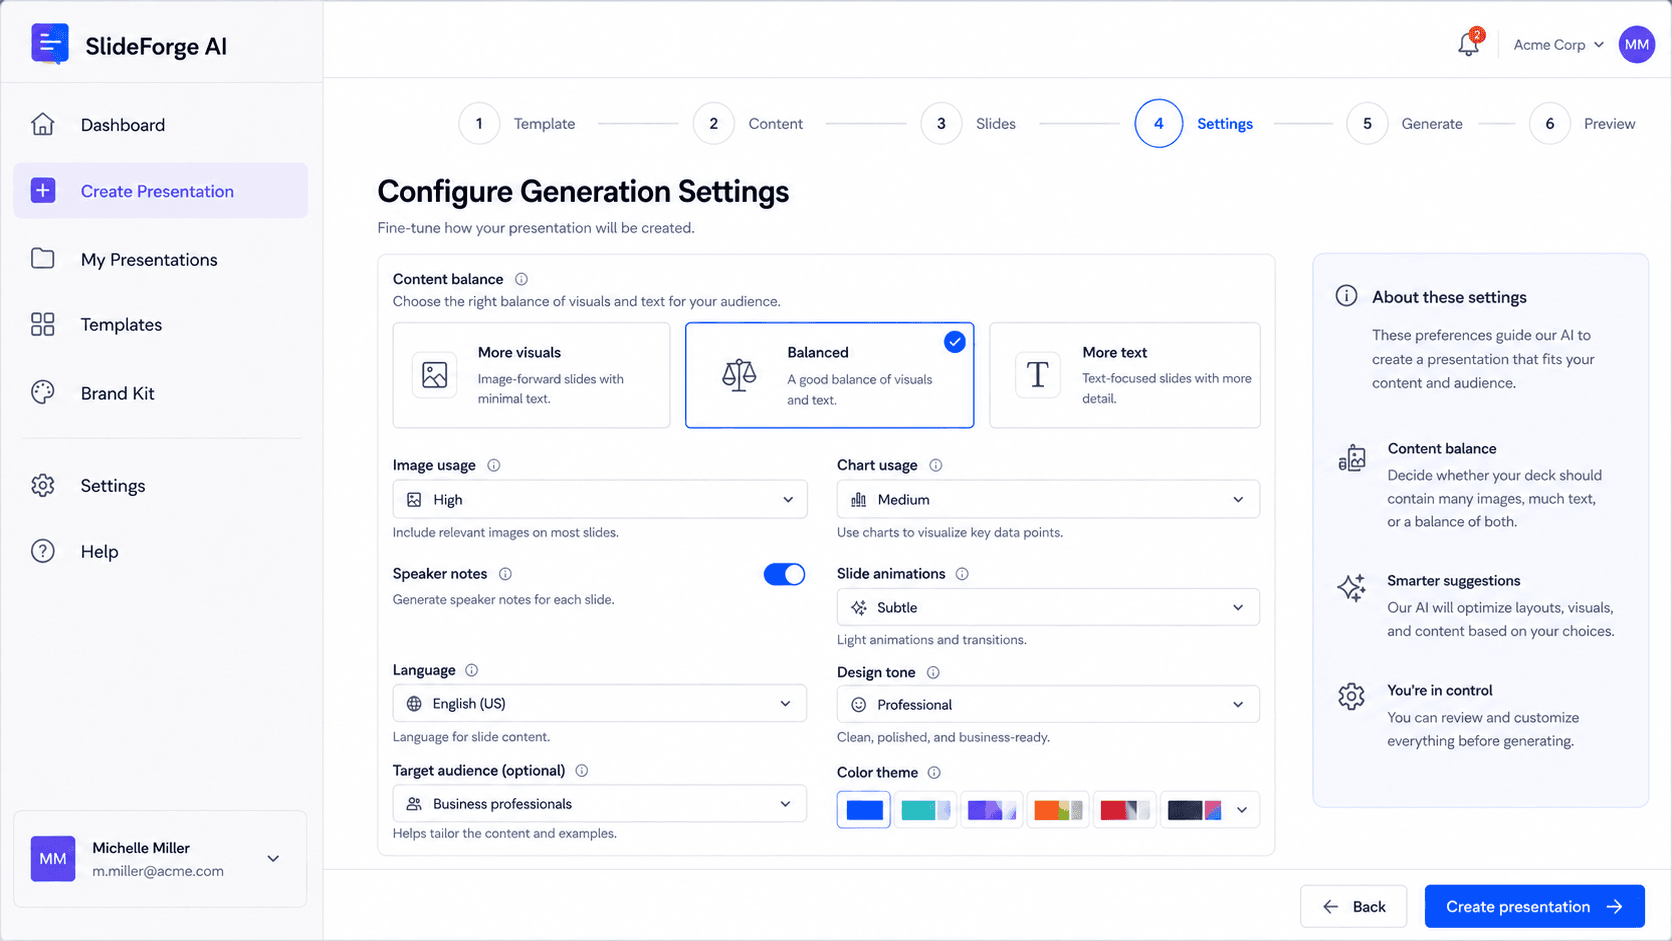Screen dimensions: 1672x941
Task: Open the Slide animations dropdown
Action: tap(1048, 607)
